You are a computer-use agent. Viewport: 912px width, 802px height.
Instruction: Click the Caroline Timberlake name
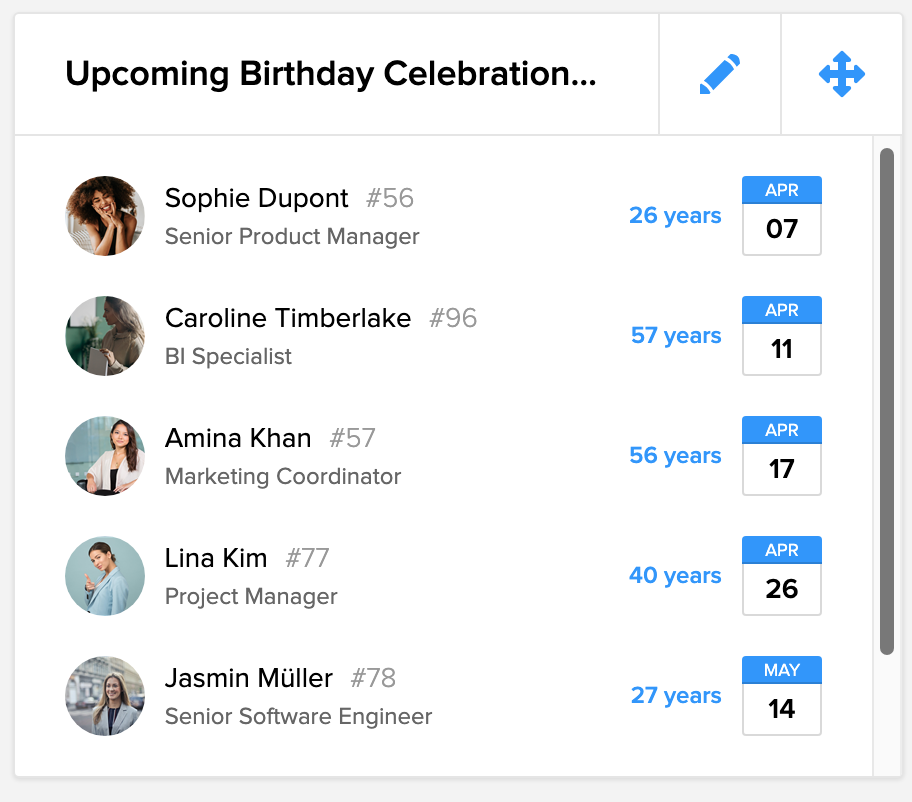288,318
